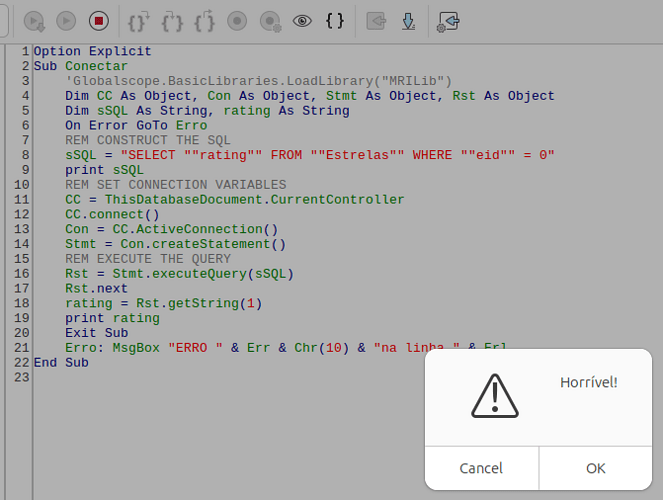The height and width of the screenshot is (500, 663).
Task: Click line number 17 in the gutter
Action: (22, 289)
